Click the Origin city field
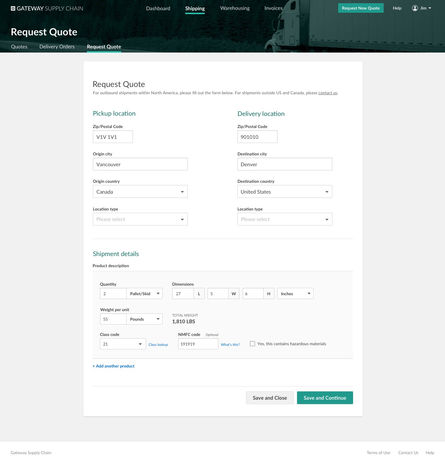 [140, 164]
